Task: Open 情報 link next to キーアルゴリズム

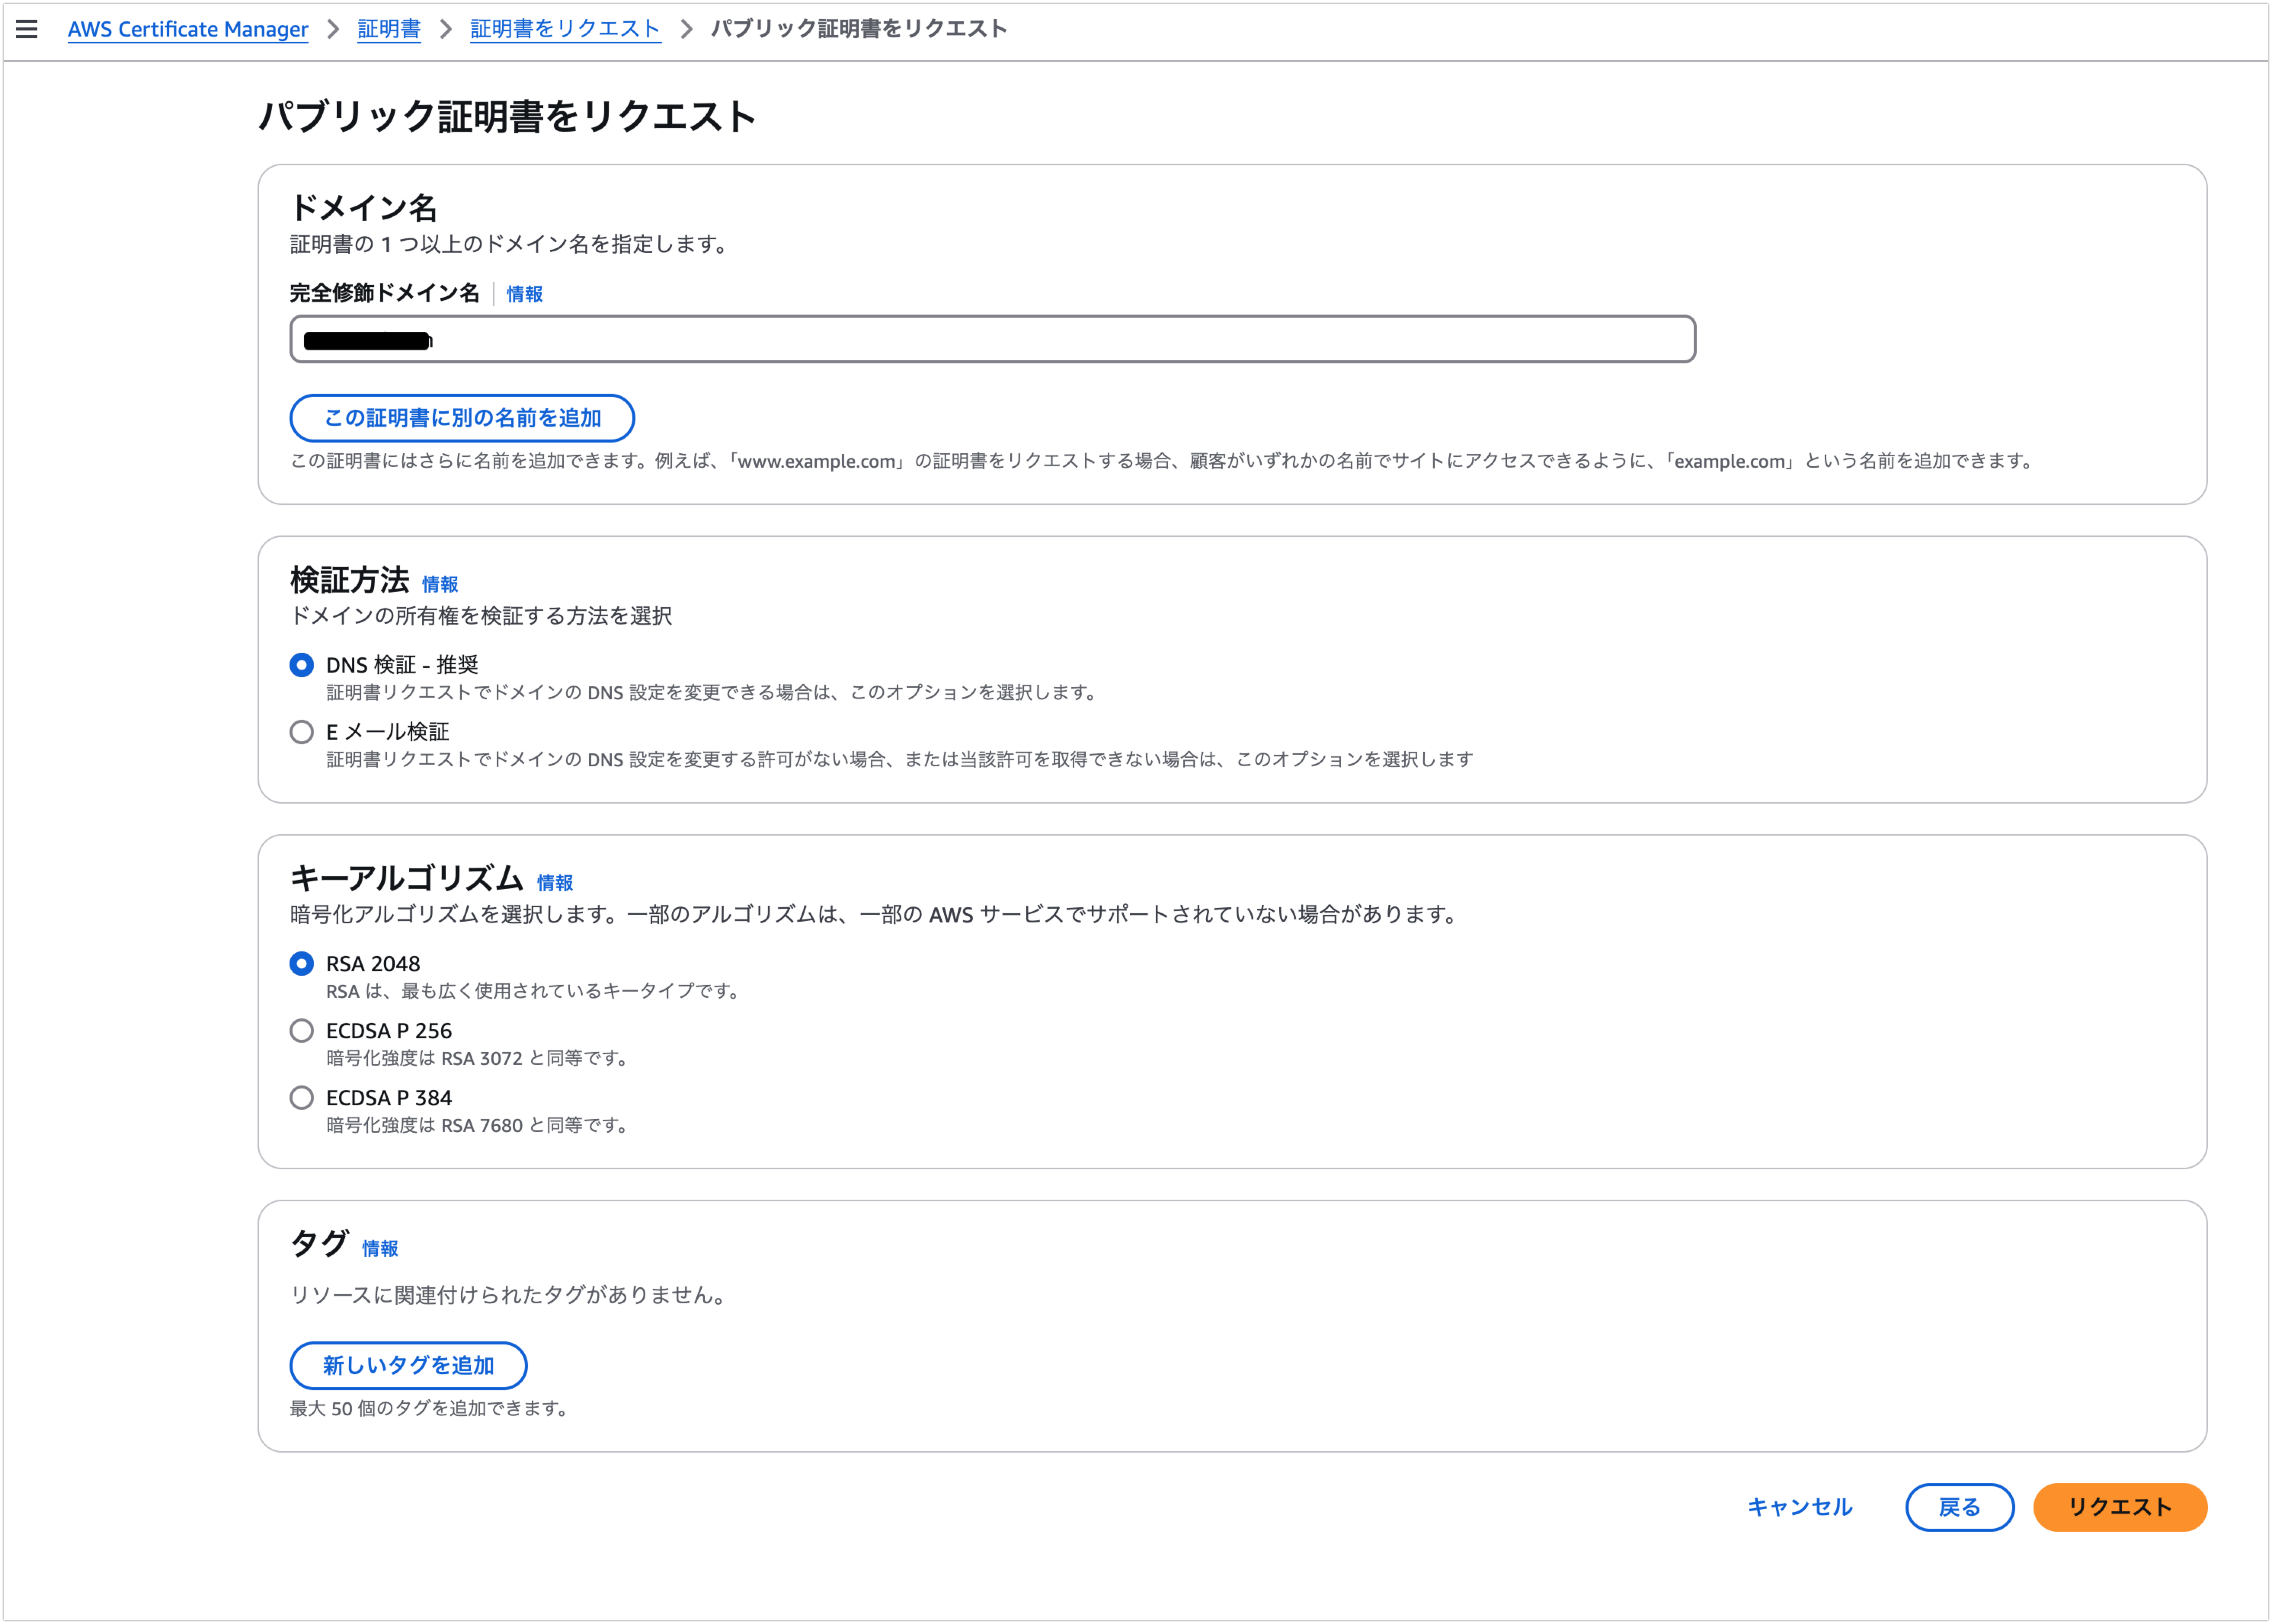Action: [x=555, y=883]
